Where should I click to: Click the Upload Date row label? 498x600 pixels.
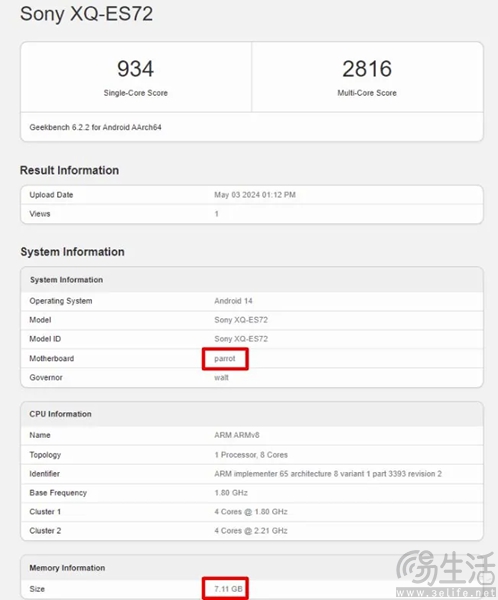pyautogui.click(x=51, y=195)
